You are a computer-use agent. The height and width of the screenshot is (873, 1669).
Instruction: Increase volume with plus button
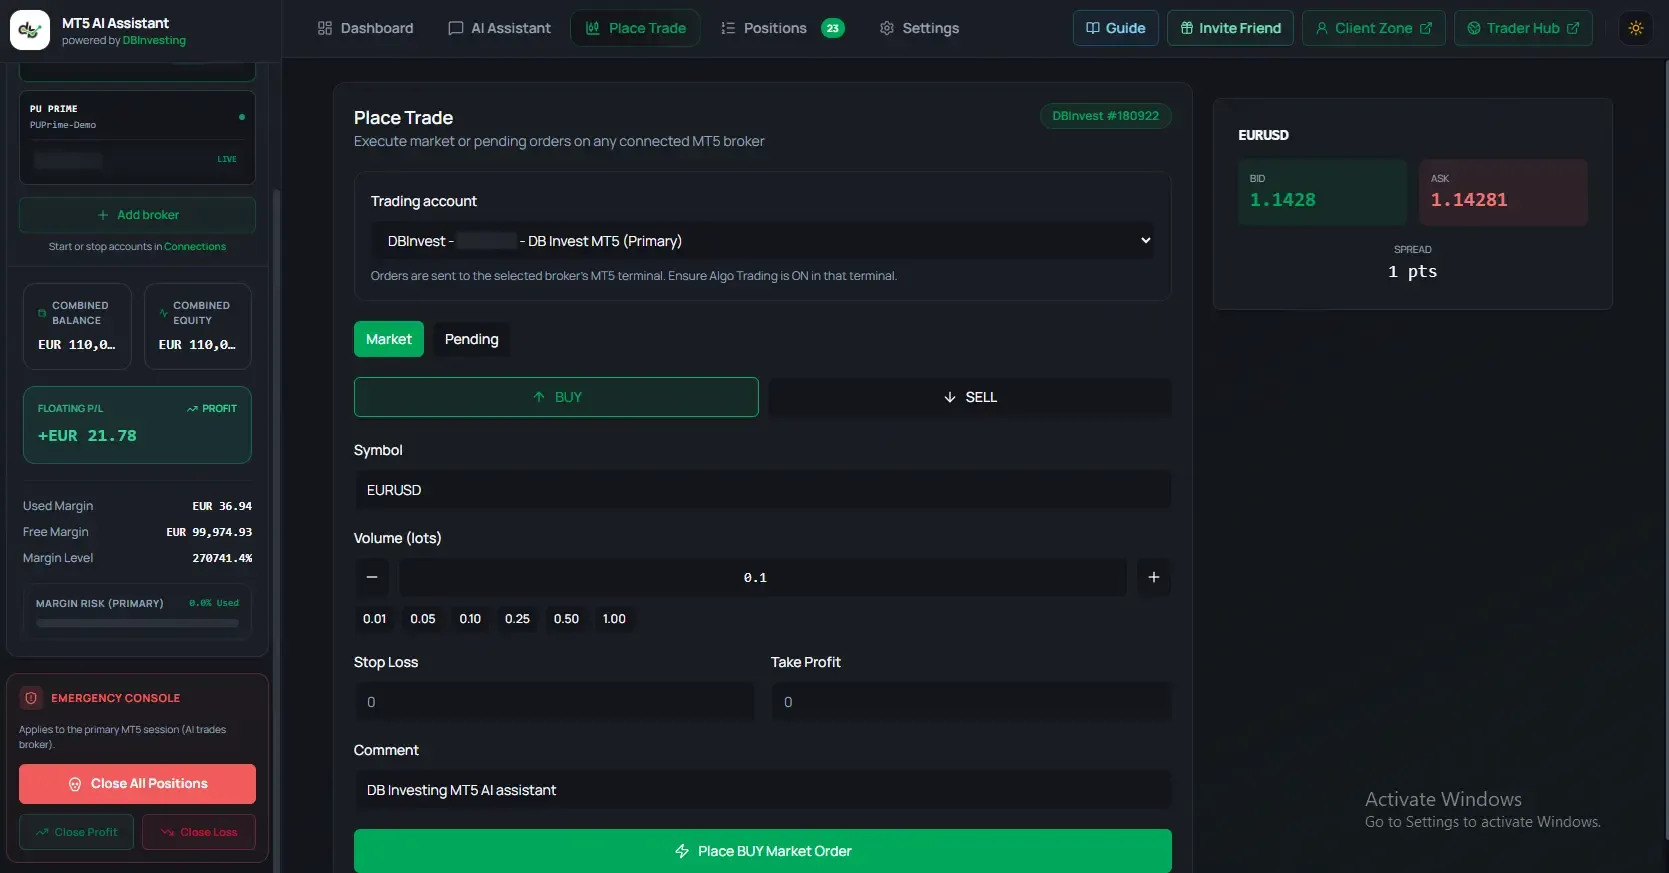click(1154, 577)
